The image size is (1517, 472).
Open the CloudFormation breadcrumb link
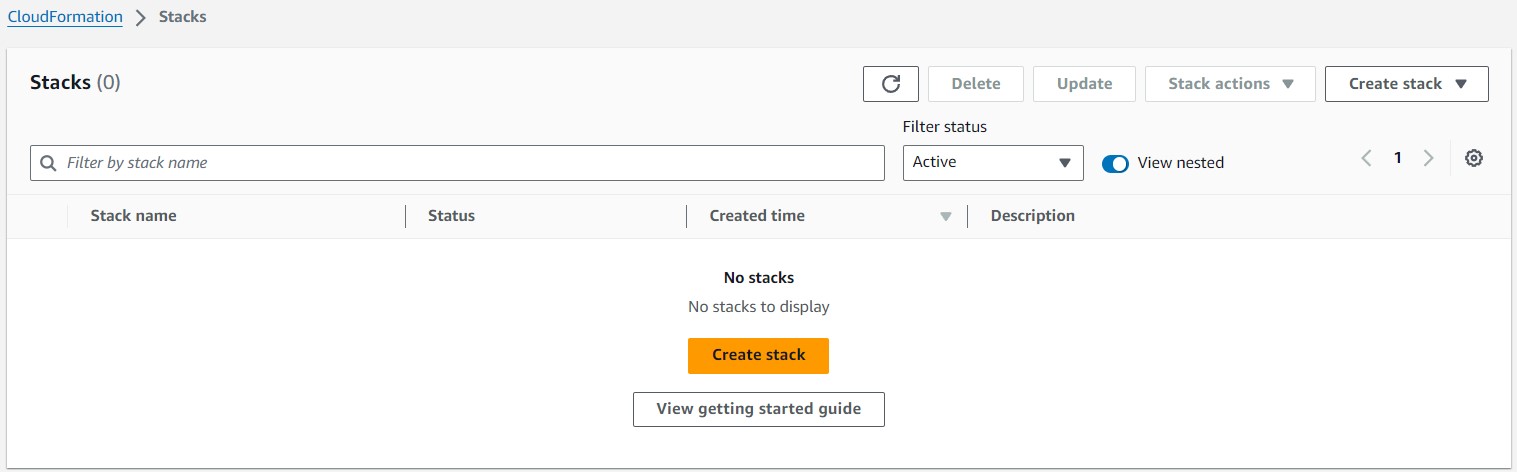coord(65,17)
